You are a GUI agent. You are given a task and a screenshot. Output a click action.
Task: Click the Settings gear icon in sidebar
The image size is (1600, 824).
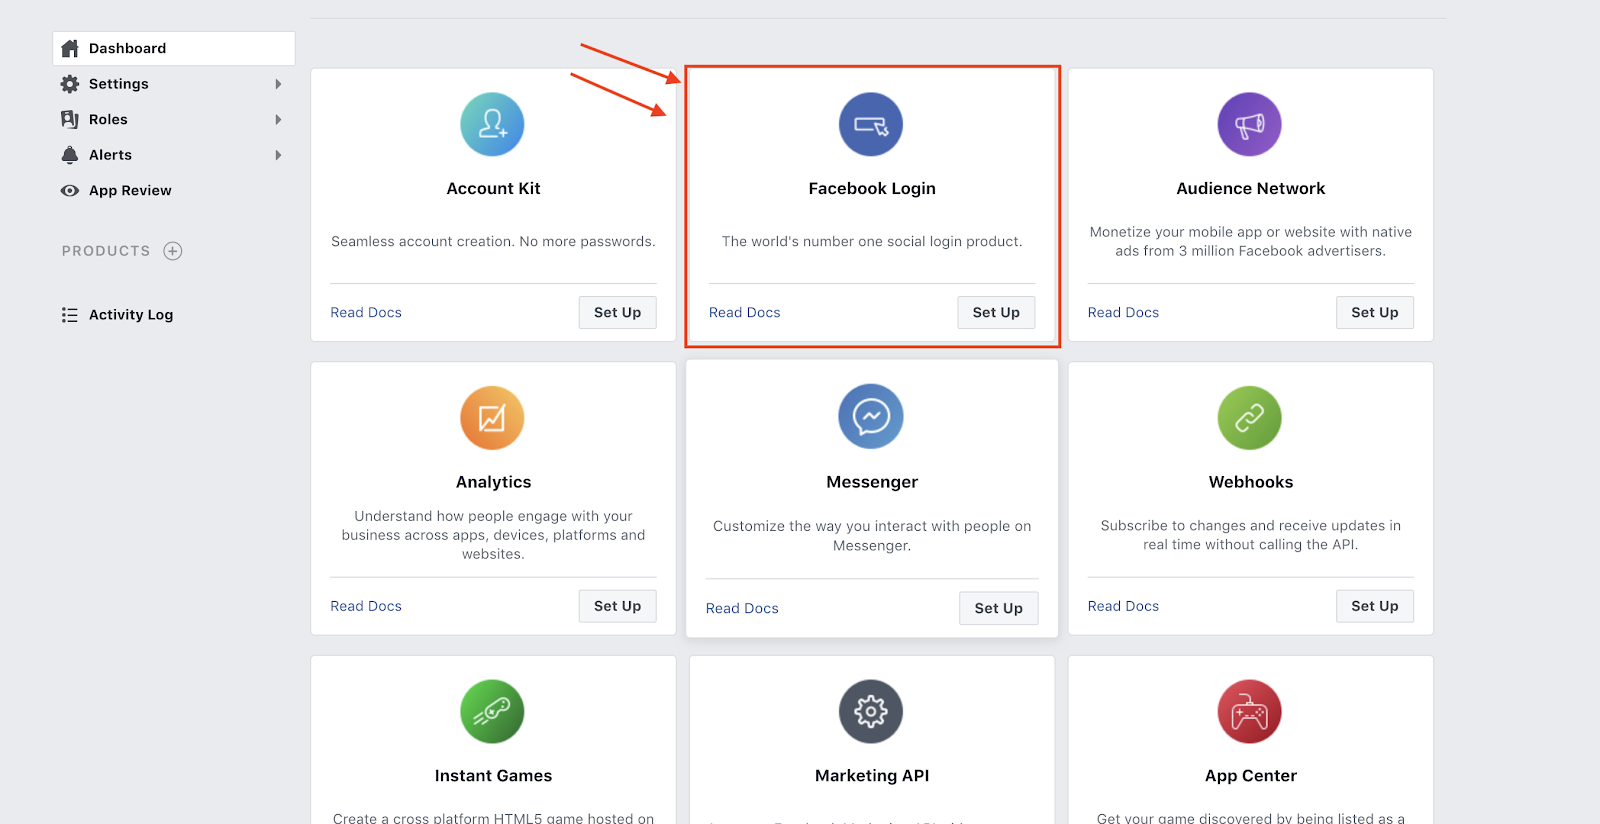[x=70, y=84]
